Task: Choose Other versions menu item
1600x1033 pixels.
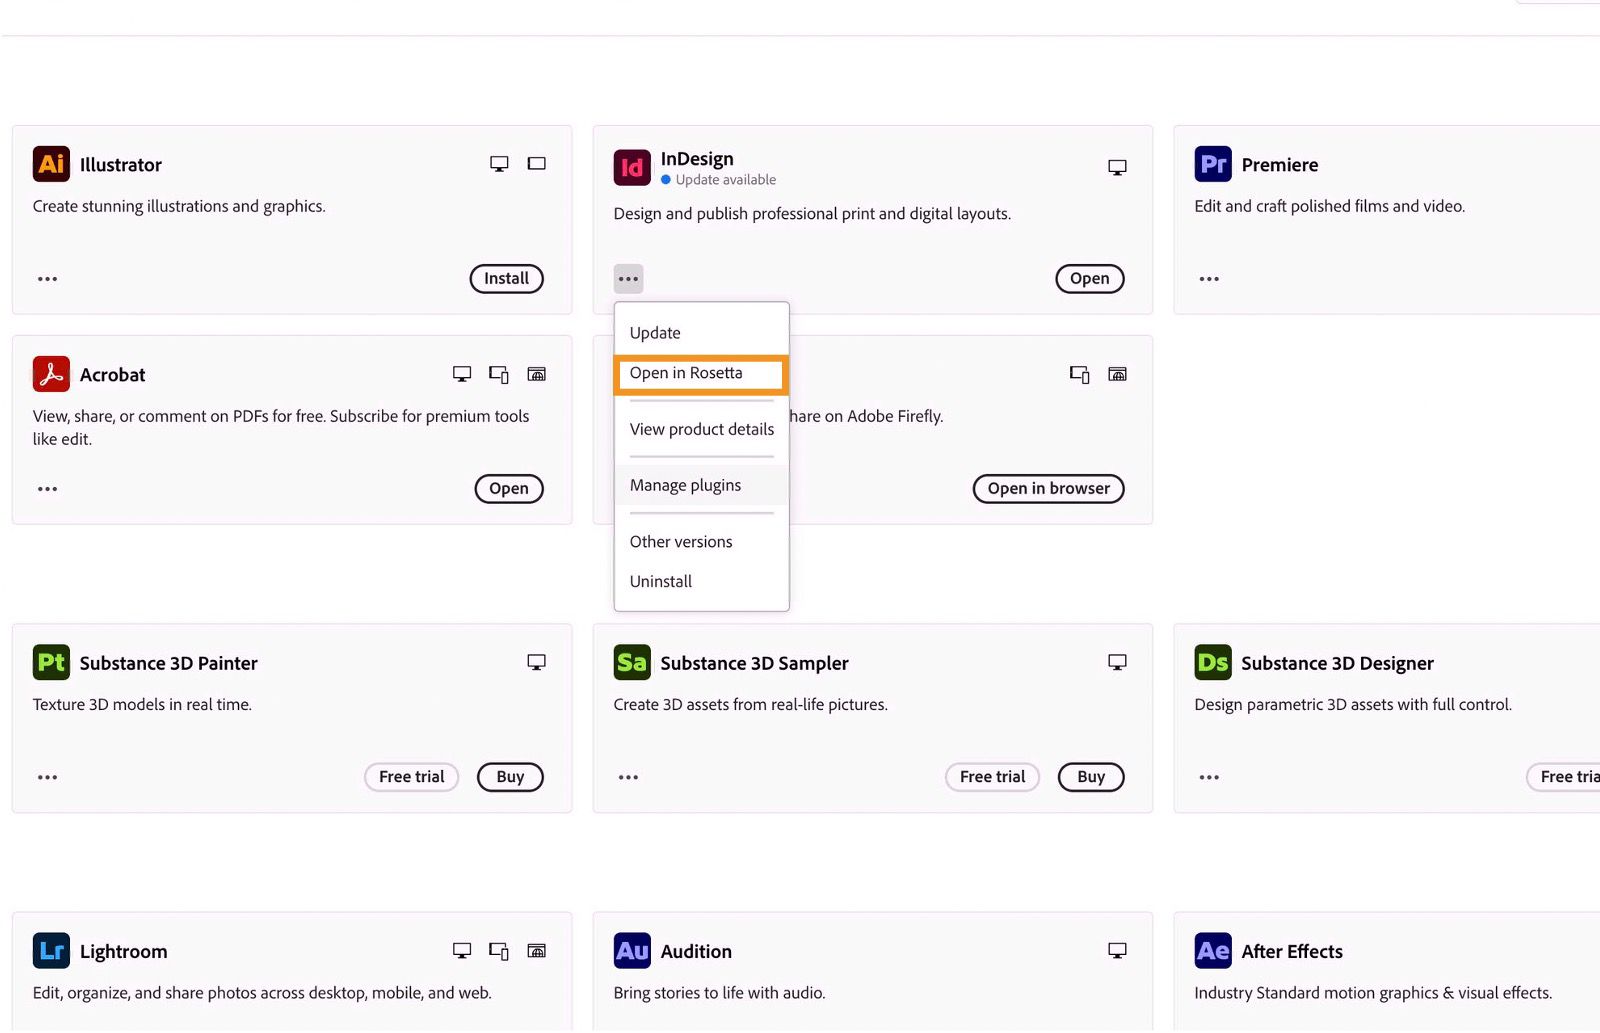Action: tap(701, 542)
